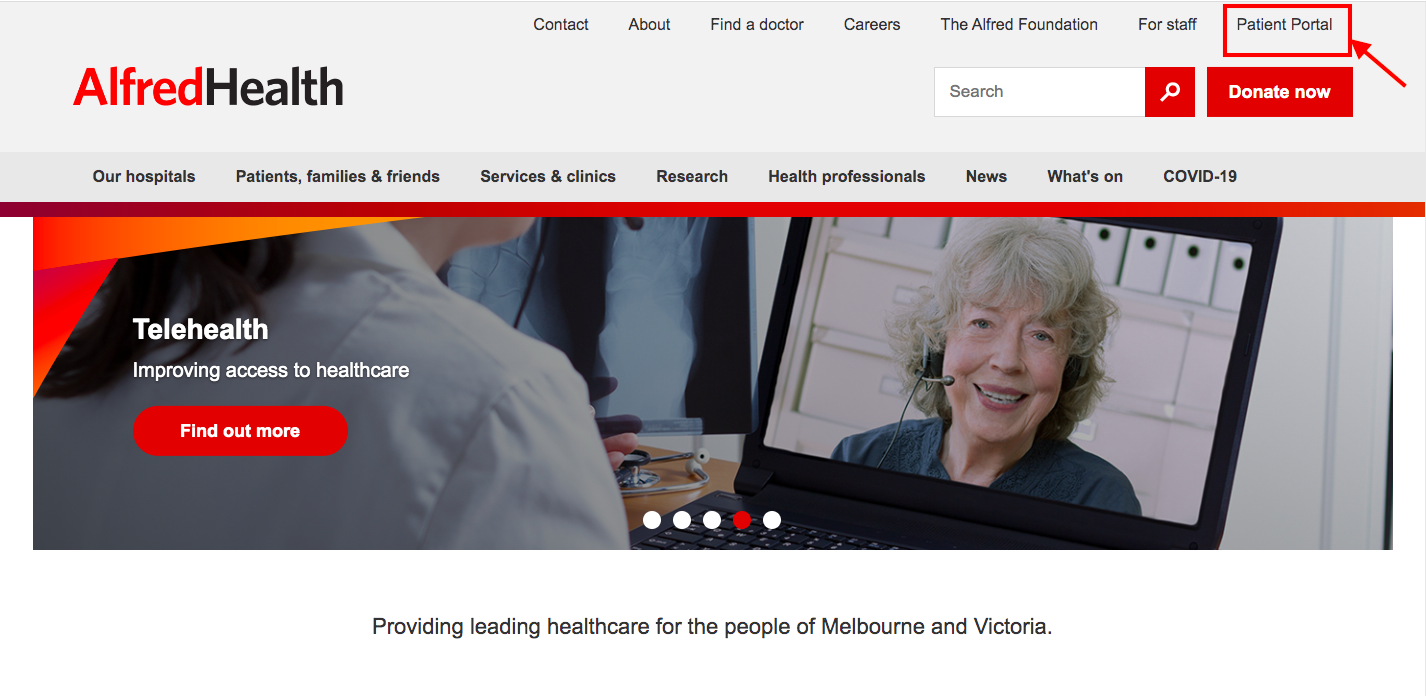The height and width of the screenshot is (696, 1426).
Task: Click the search magnifier icon button
Action: tap(1170, 92)
